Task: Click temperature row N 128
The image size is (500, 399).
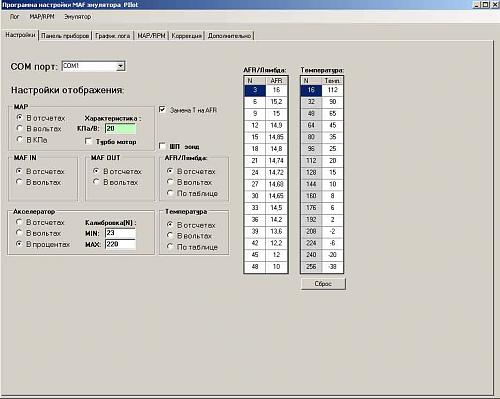Action: pos(311,172)
